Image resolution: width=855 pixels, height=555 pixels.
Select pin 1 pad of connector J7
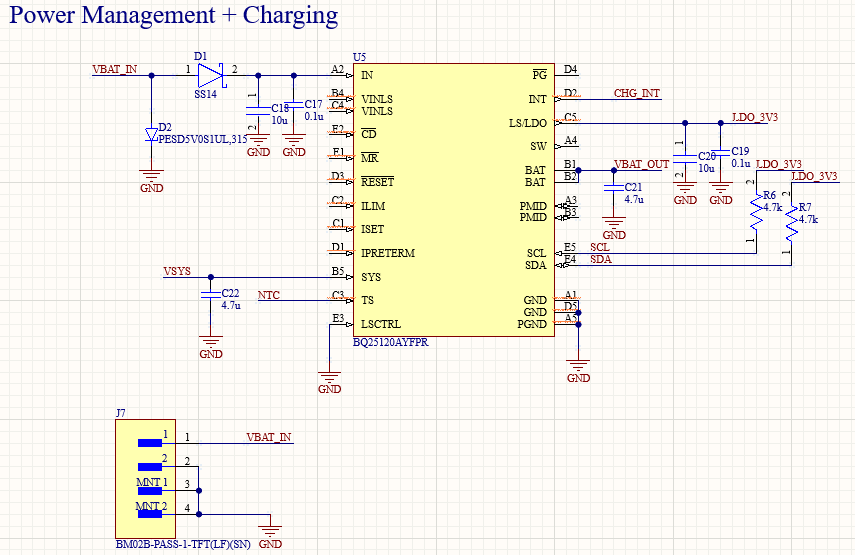pyautogui.click(x=150, y=443)
